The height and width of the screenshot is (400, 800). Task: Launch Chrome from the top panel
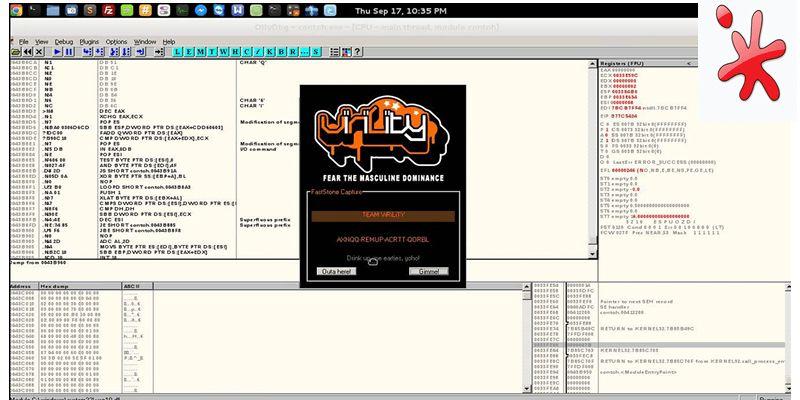(16, 10)
